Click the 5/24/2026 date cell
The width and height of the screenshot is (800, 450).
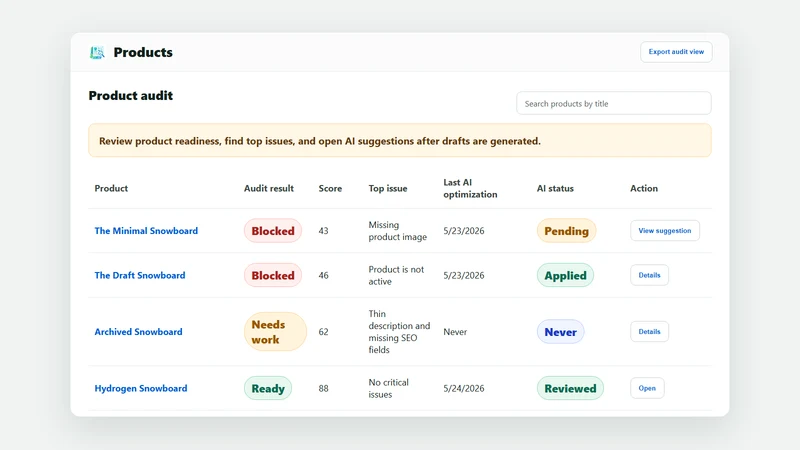(x=464, y=388)
